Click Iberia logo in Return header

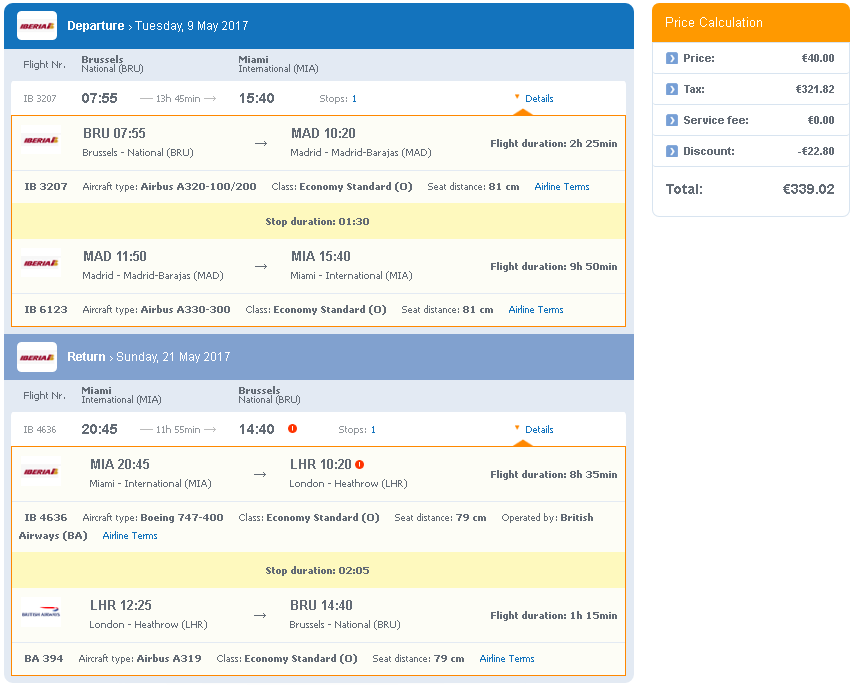pyautogui.click(x=37, y=357)
